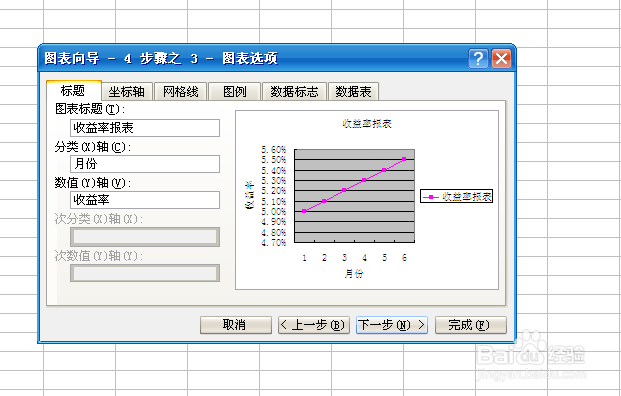Viewport: 621px width, 396px height.
Task: Switch to the 标题 tab
Action: tap(73, 91)
